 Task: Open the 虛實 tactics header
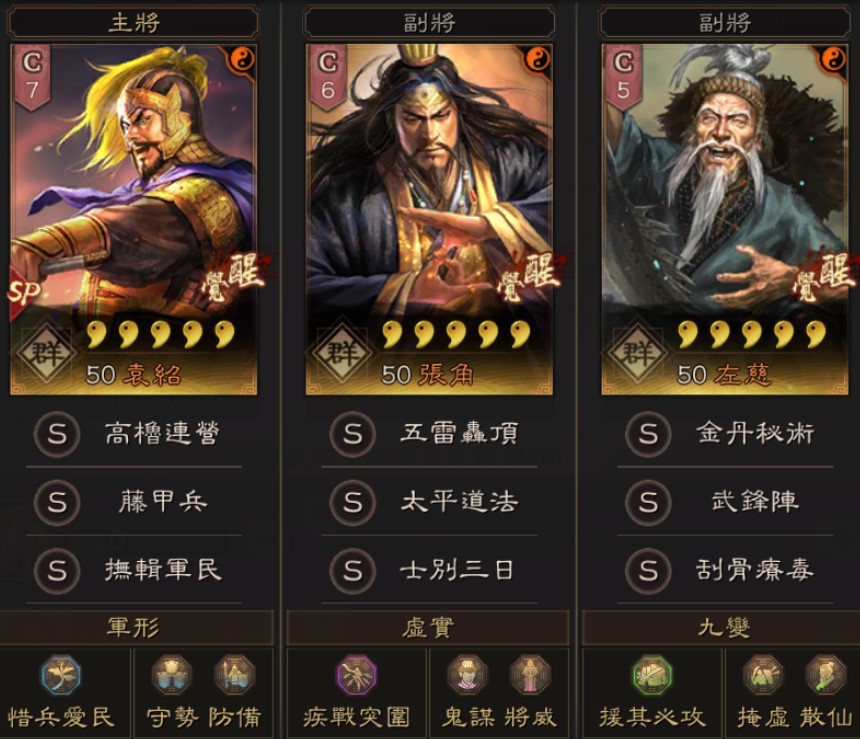[x=428, y=627]
